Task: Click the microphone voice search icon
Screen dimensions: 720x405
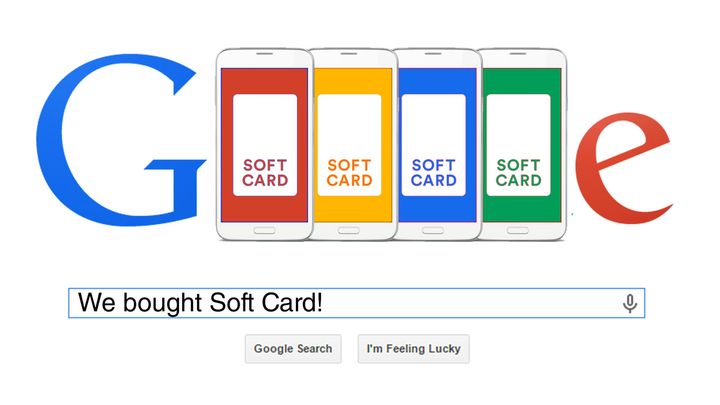Action: click(x=630, y=304)
